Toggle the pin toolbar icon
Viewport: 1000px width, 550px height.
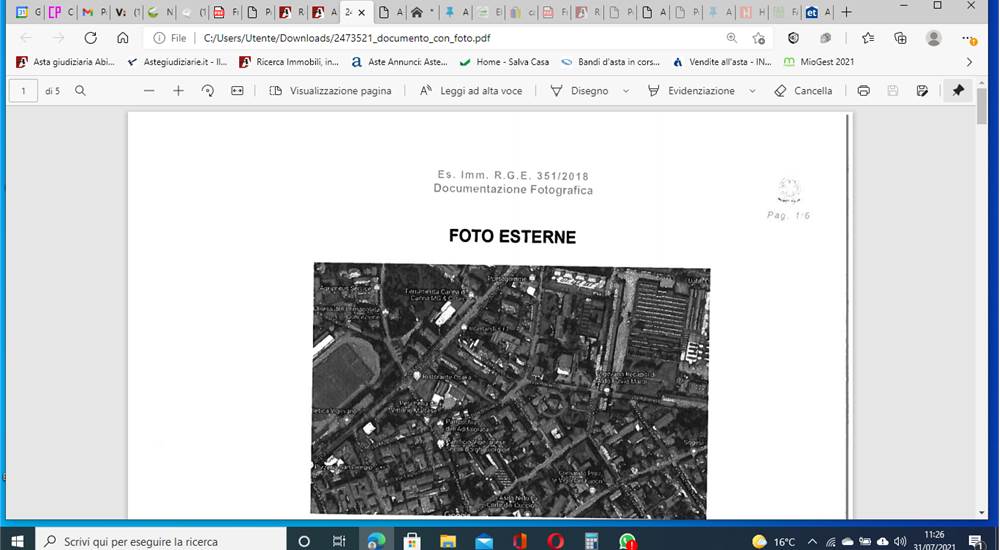pos(958,91)
